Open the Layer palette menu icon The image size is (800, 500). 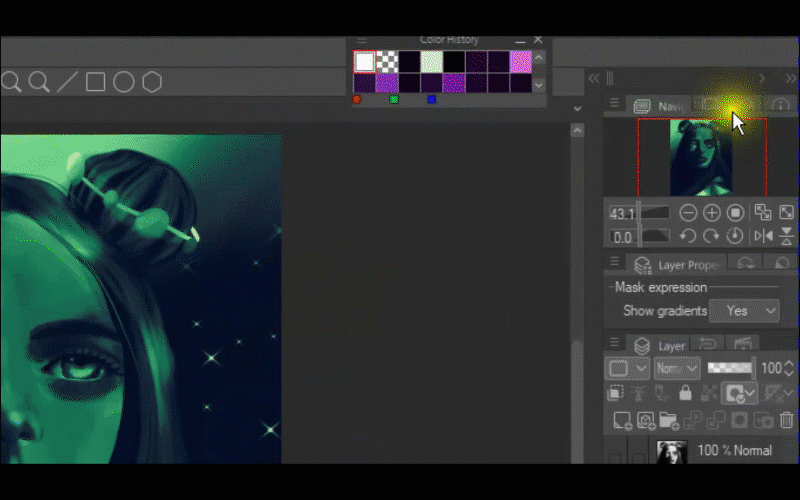click(x=614, y=342)
